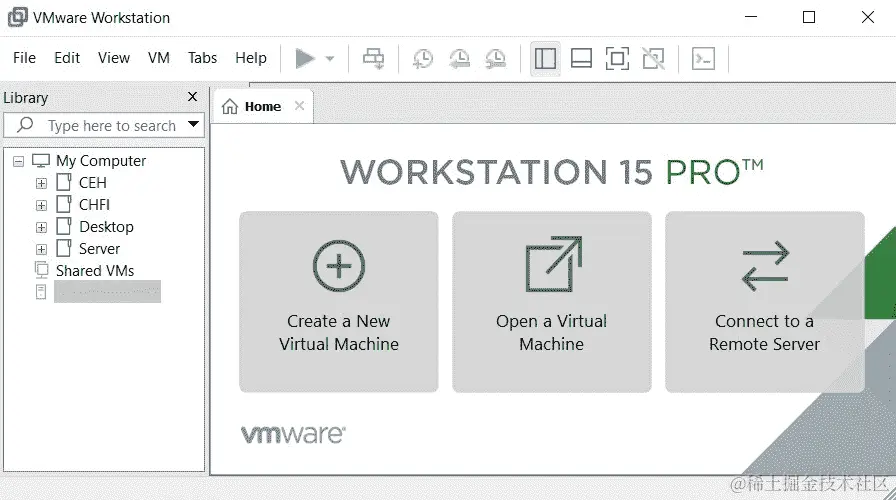Open the search filter dropdown arrow
Screen dimensions: 896x500
[194, 124]
